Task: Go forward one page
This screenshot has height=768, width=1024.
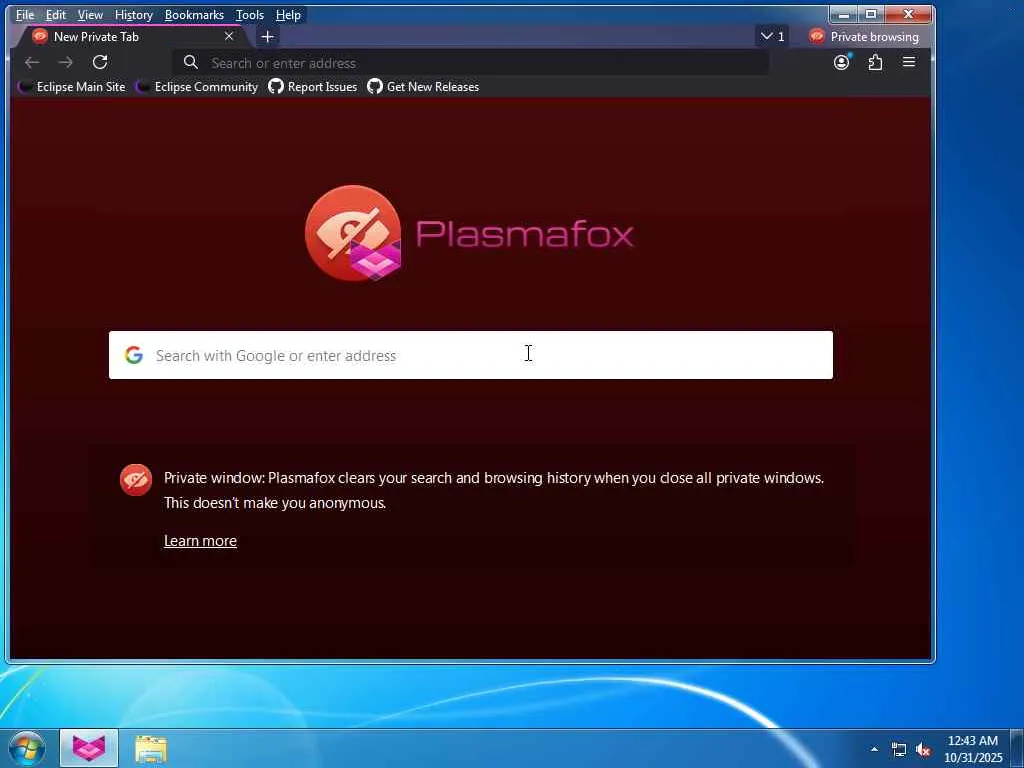Action: point(66,62)
